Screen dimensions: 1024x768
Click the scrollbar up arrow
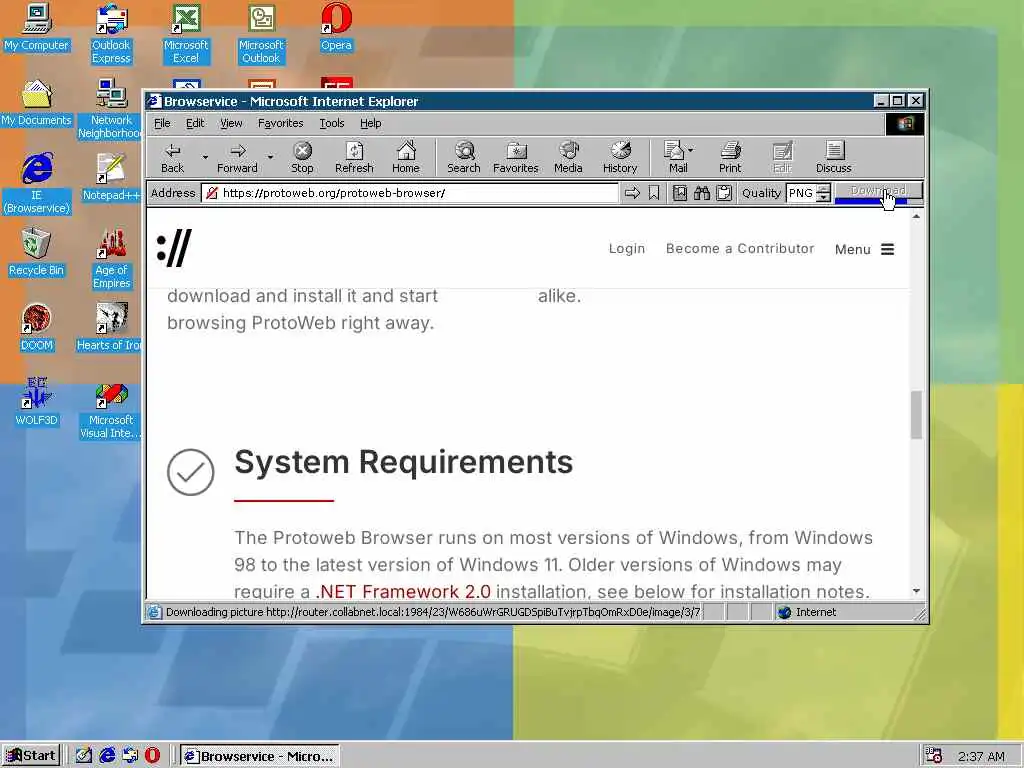point(916,216)
